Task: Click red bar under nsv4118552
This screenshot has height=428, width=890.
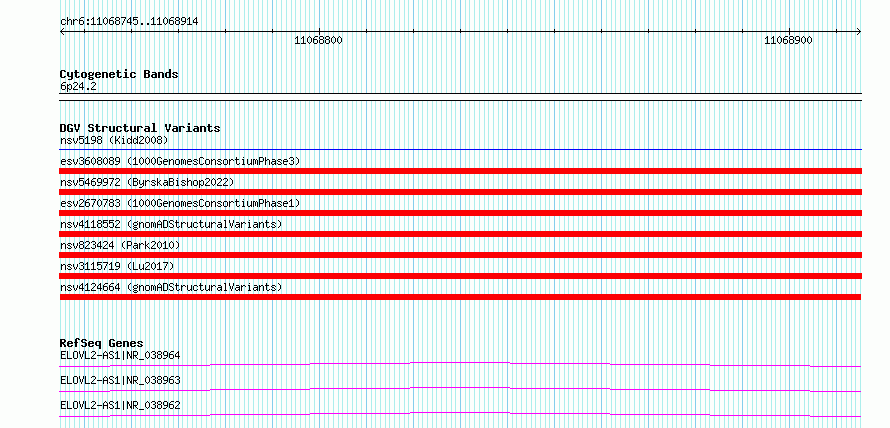Action: 460,234
